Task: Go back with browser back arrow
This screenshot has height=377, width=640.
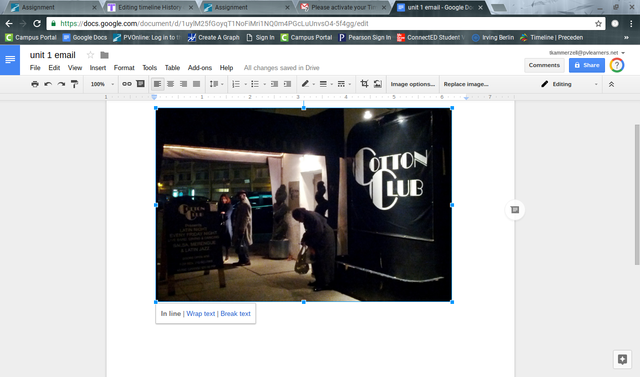Action: tap(9, 24)
